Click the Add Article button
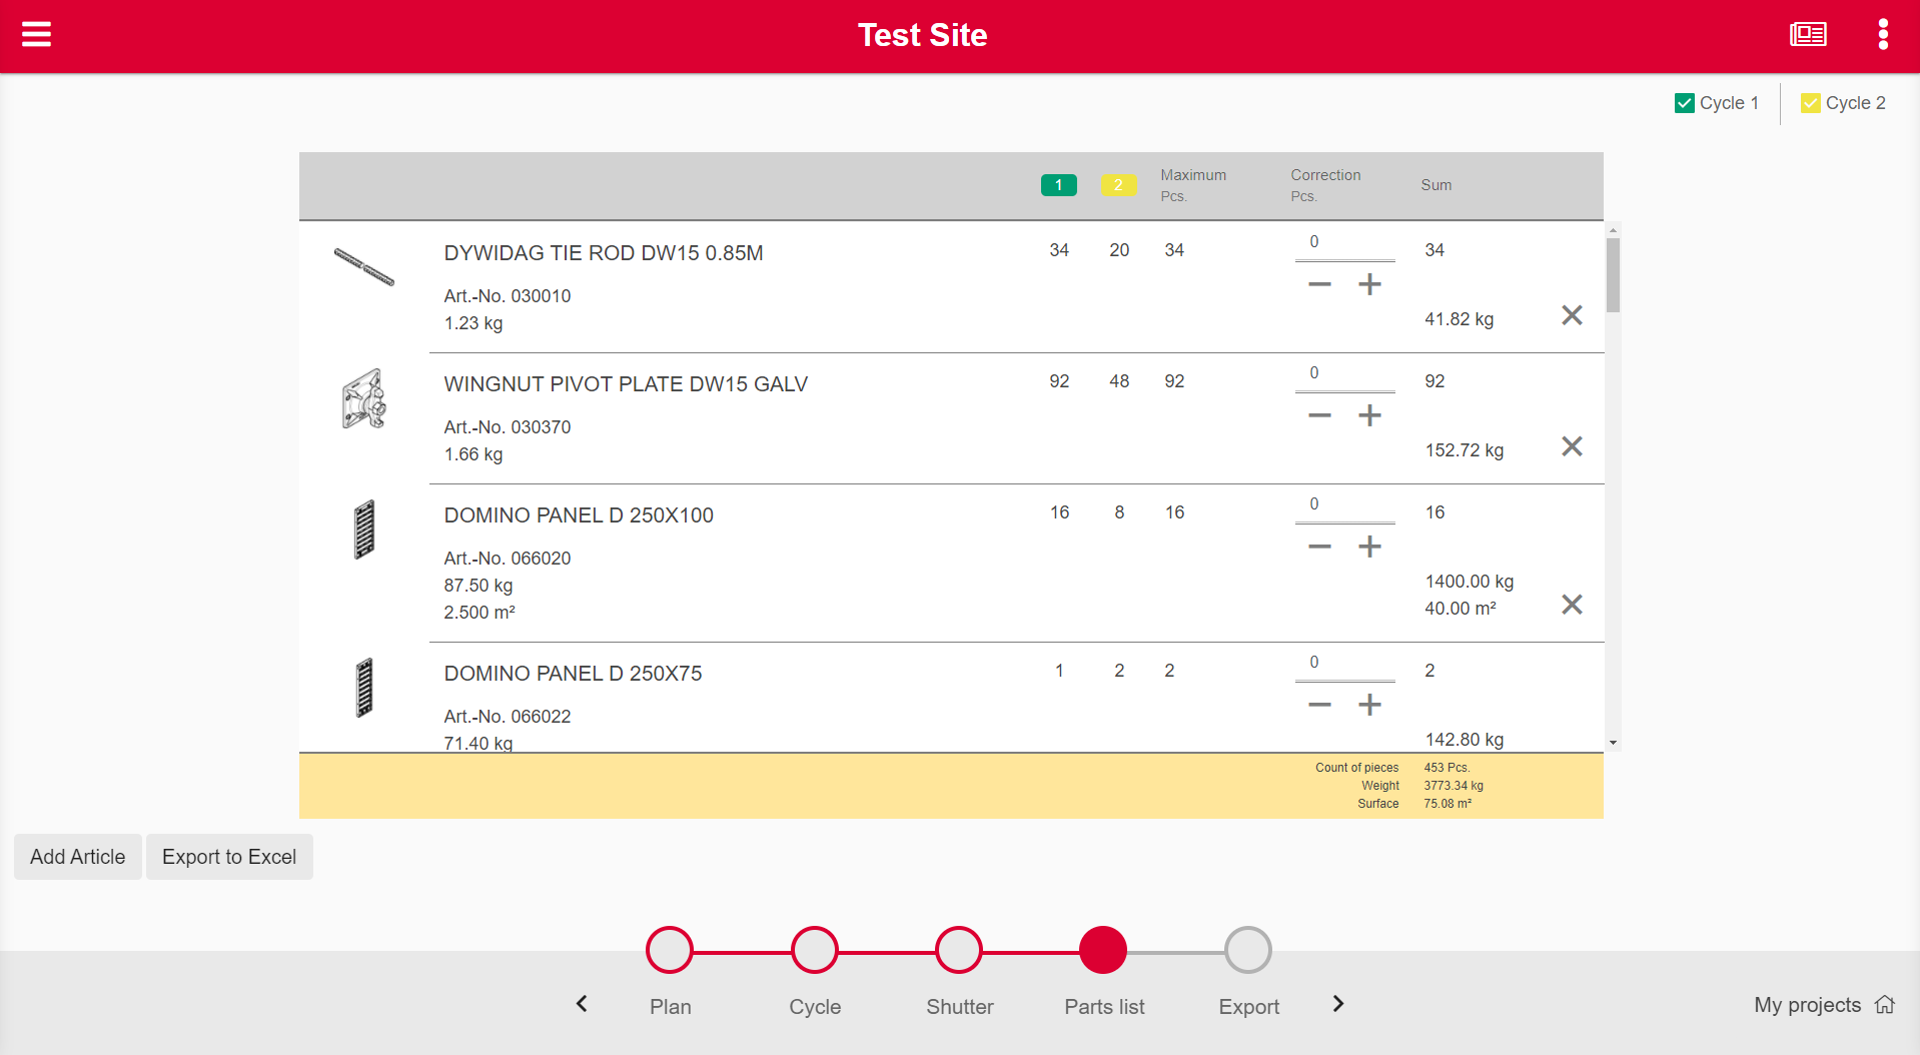This screenshot has height=1055, width=1920. 78,857
